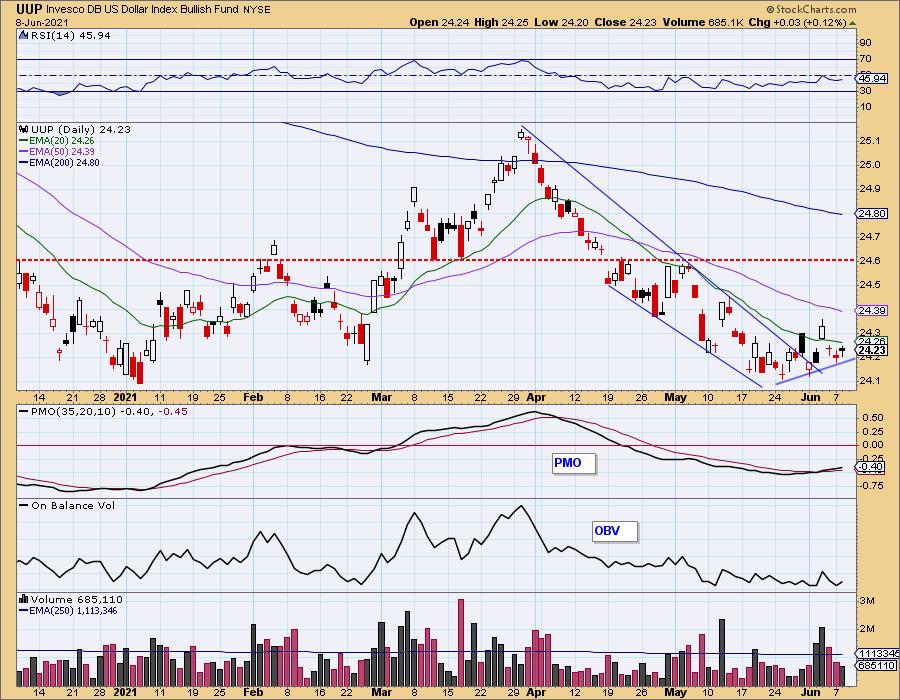
Task: Click the candlestick icon beside UUP (Daily)
Action: pyautogui.click(x=24, y=129)
